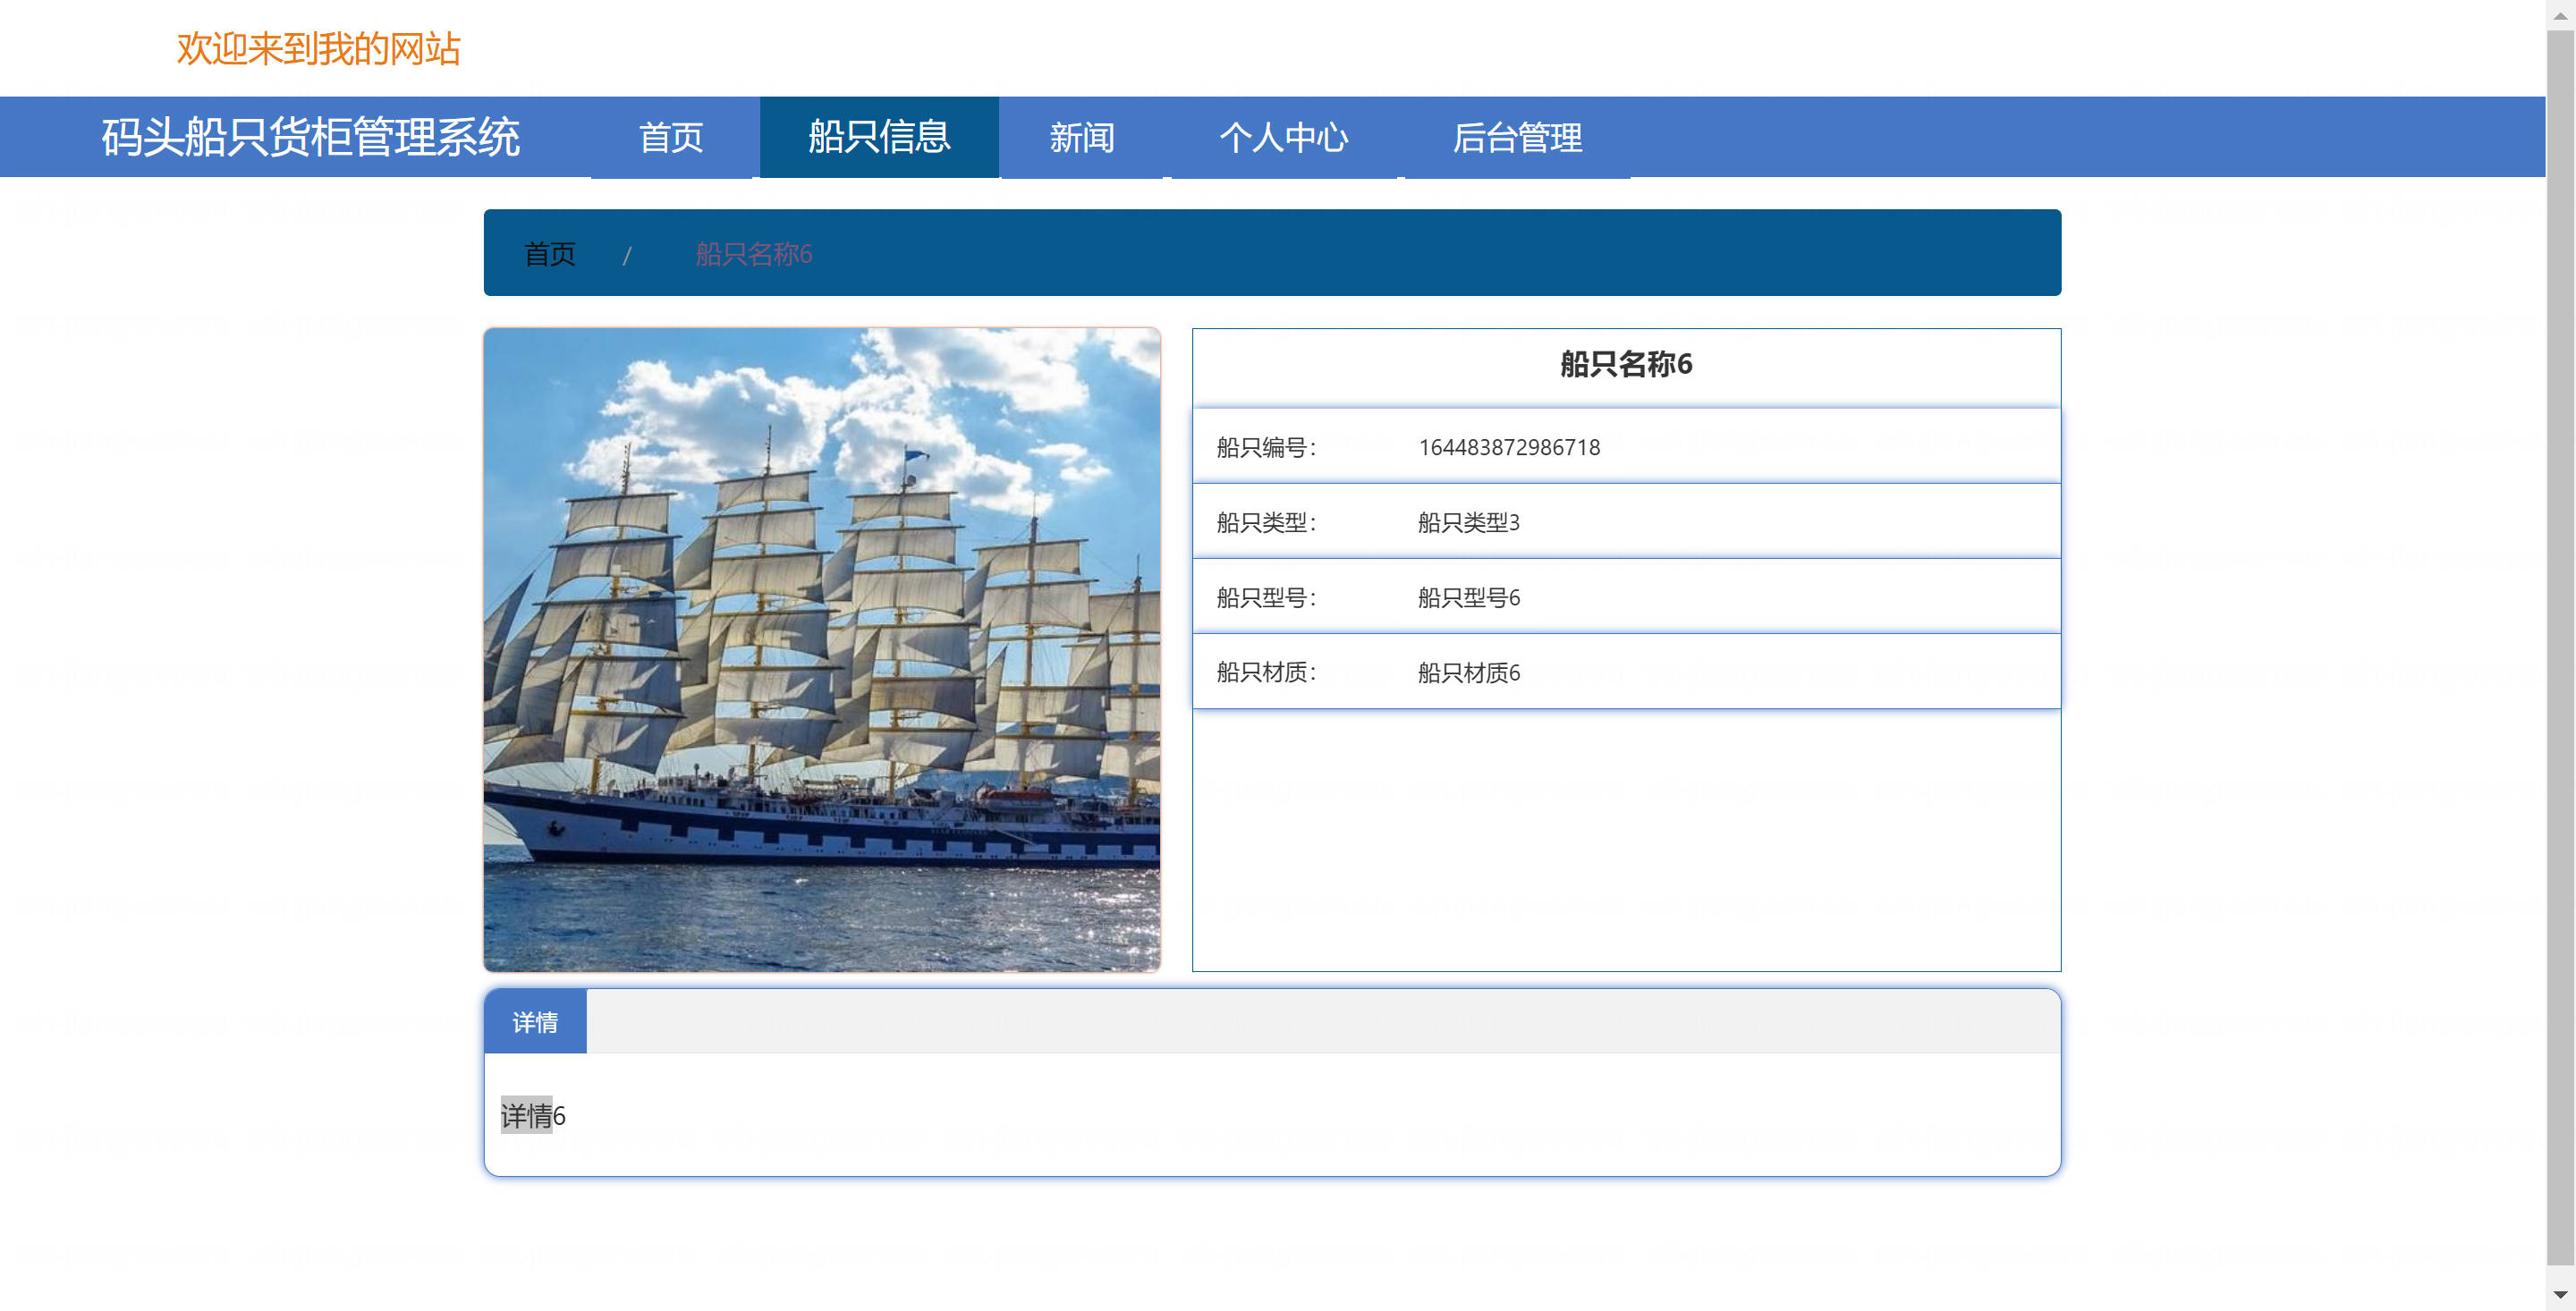
Task: Click the 首页 breadcrumb link
Action: pos(550,254)
